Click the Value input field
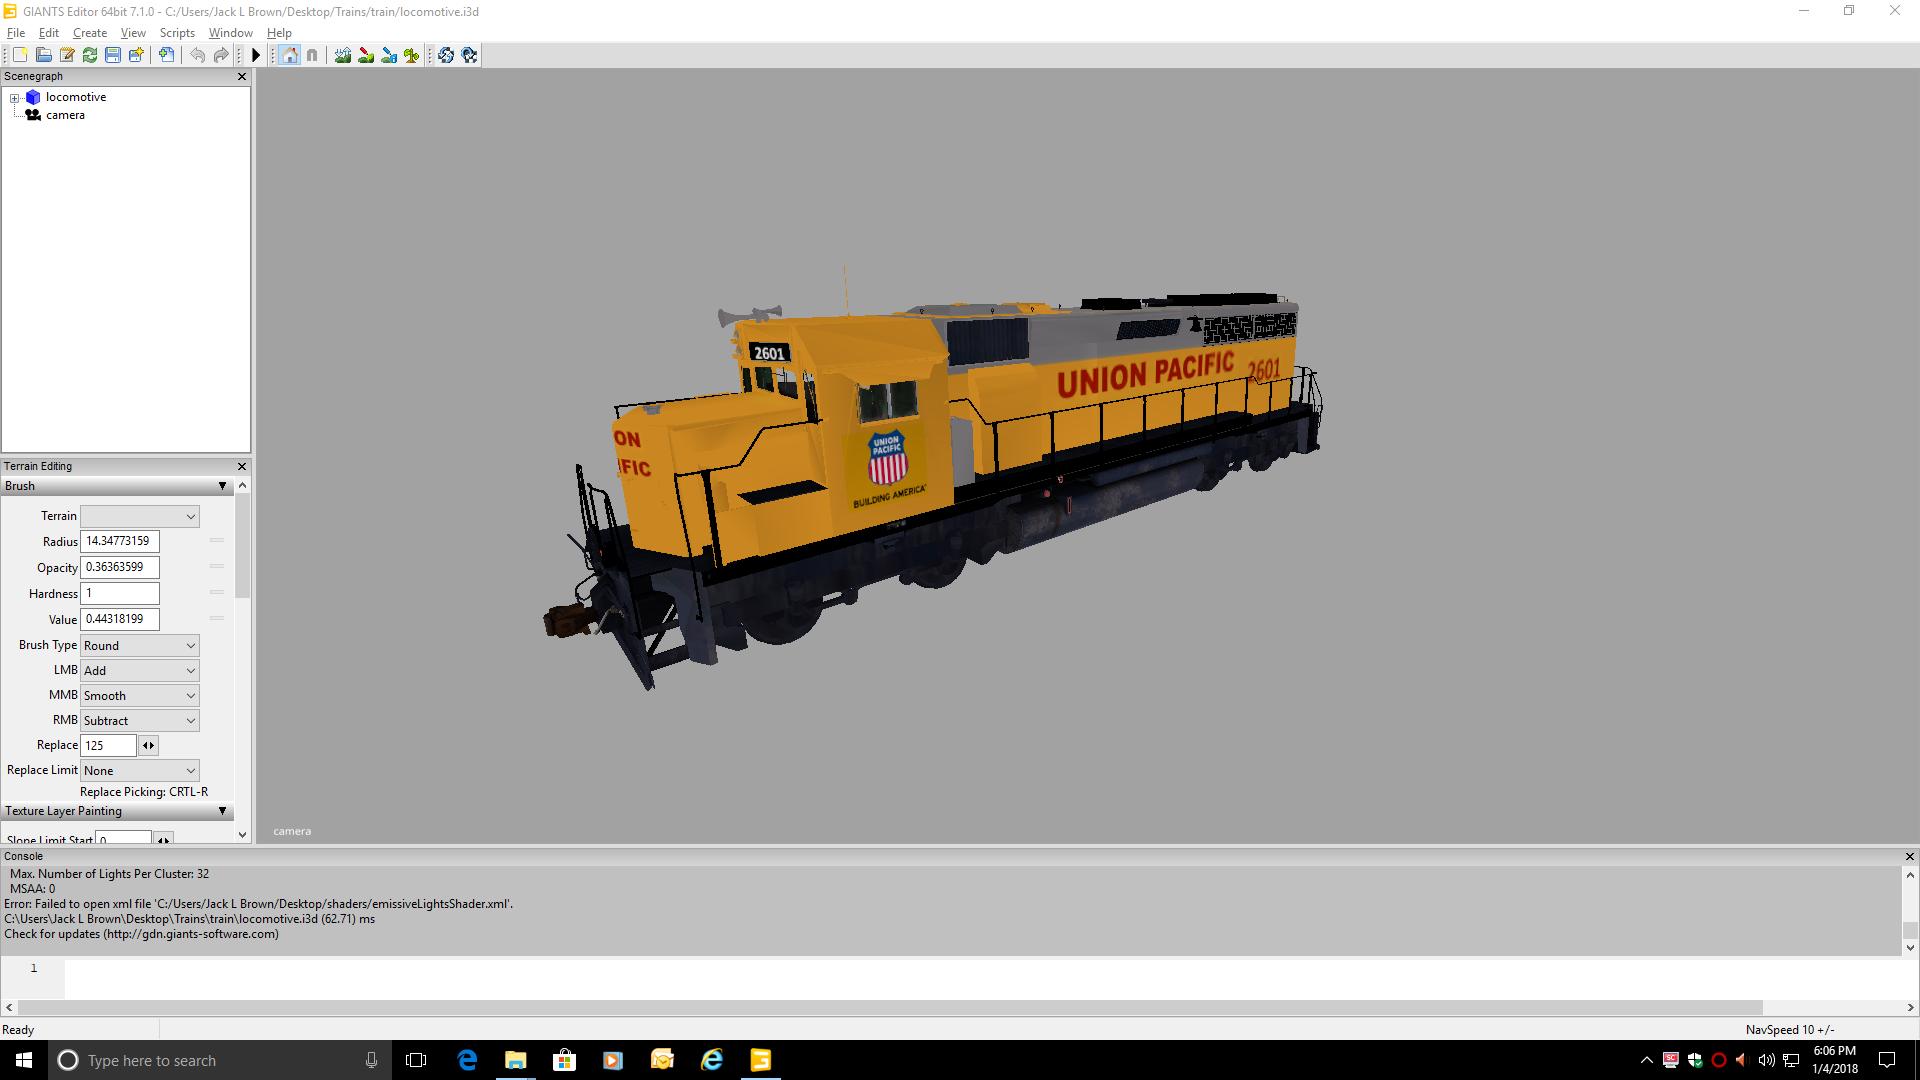This screenshot has width=1920, height=1080. pyautogui.click(x=120, y=619)
